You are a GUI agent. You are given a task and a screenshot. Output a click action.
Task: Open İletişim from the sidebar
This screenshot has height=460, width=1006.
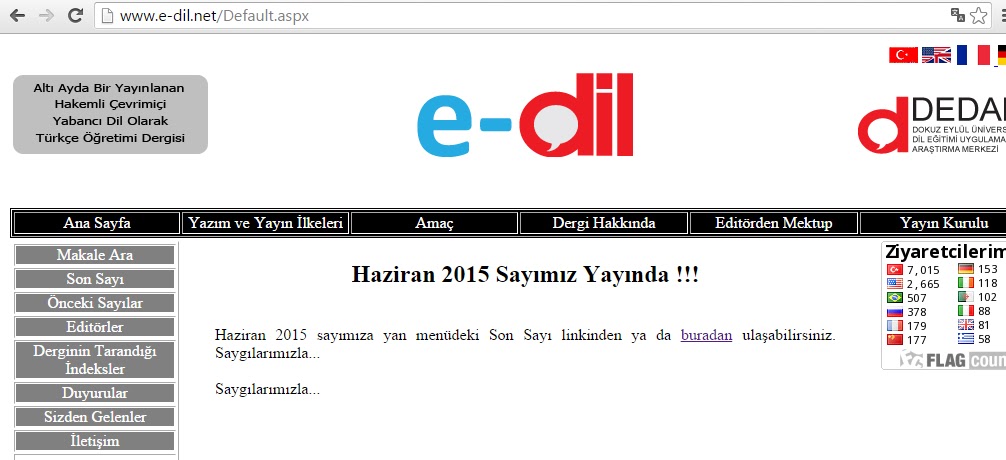(95, 441)
